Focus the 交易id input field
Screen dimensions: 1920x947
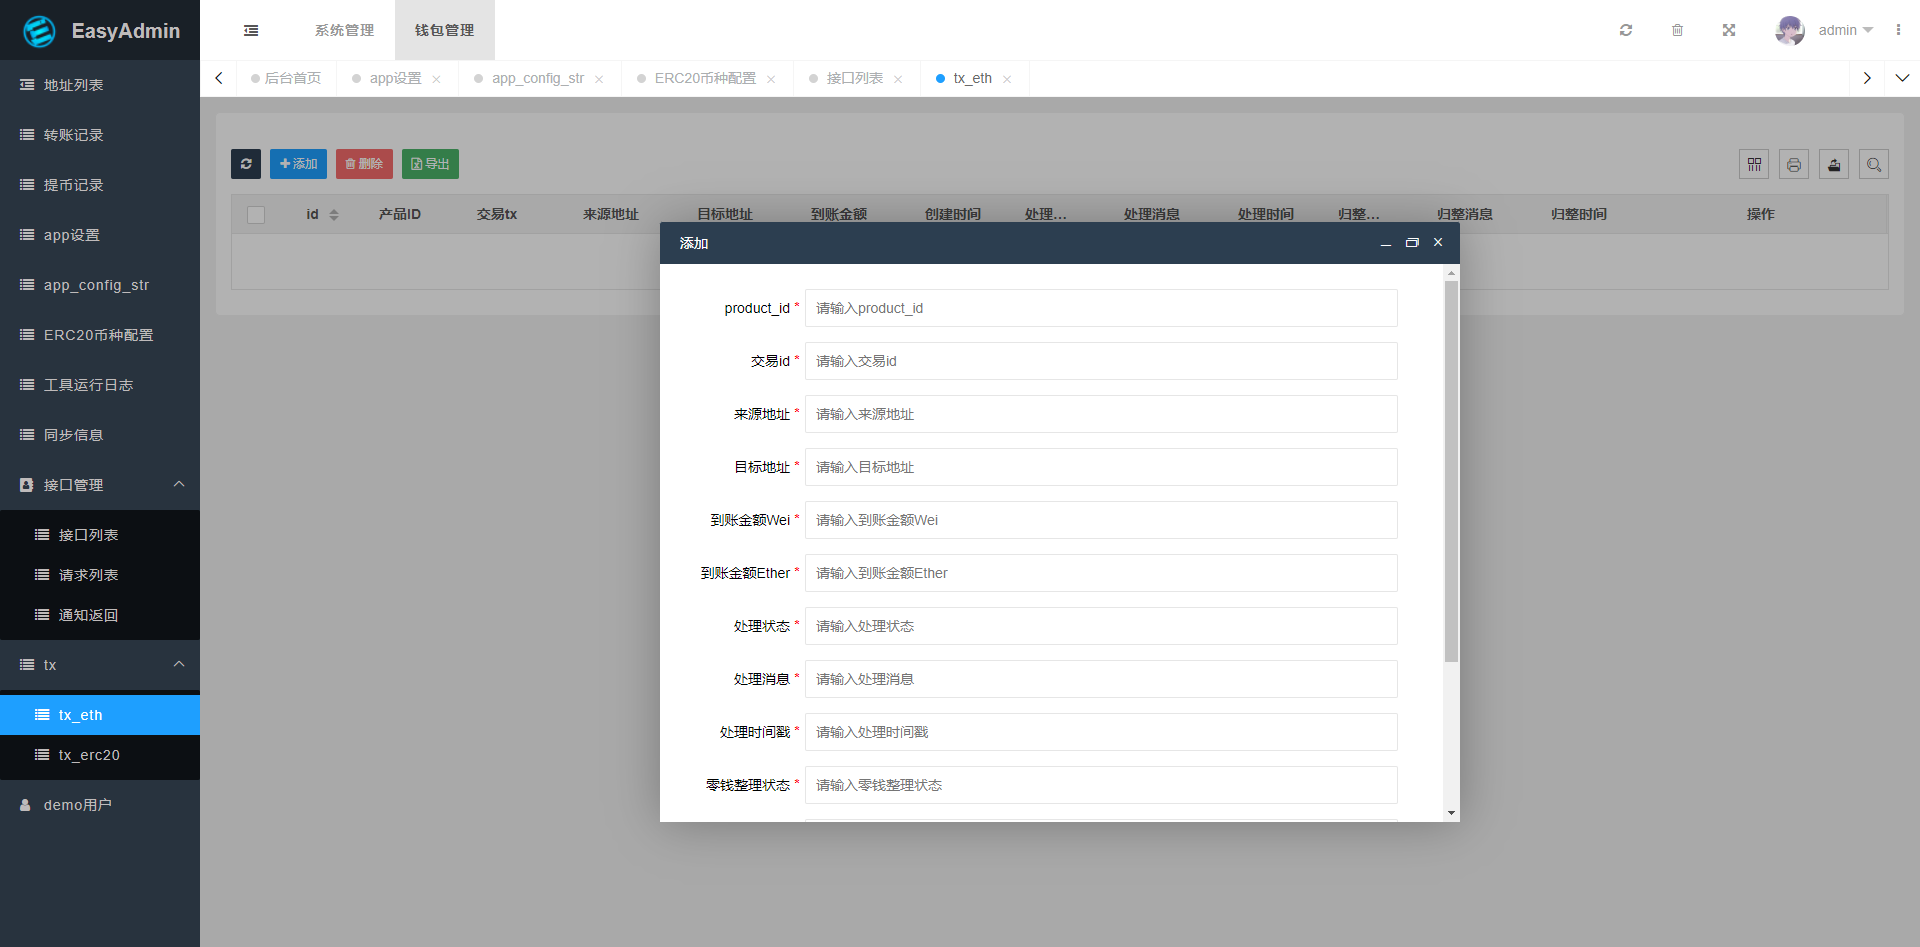point(1101,361)
